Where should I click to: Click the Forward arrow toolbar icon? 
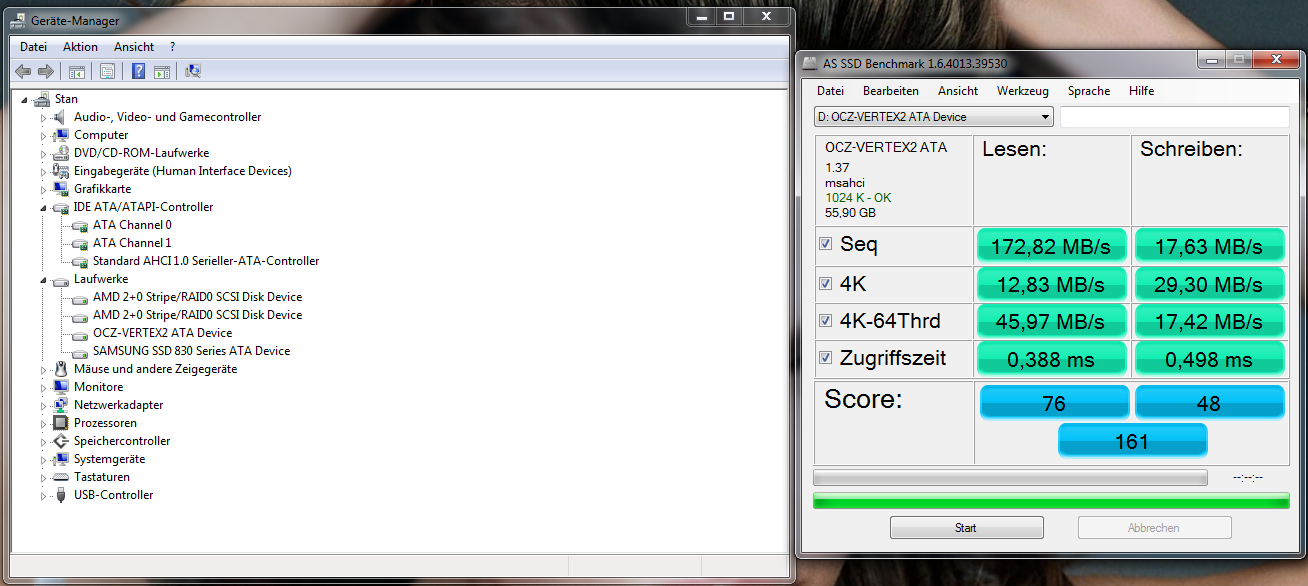click(x=45, y=71)
